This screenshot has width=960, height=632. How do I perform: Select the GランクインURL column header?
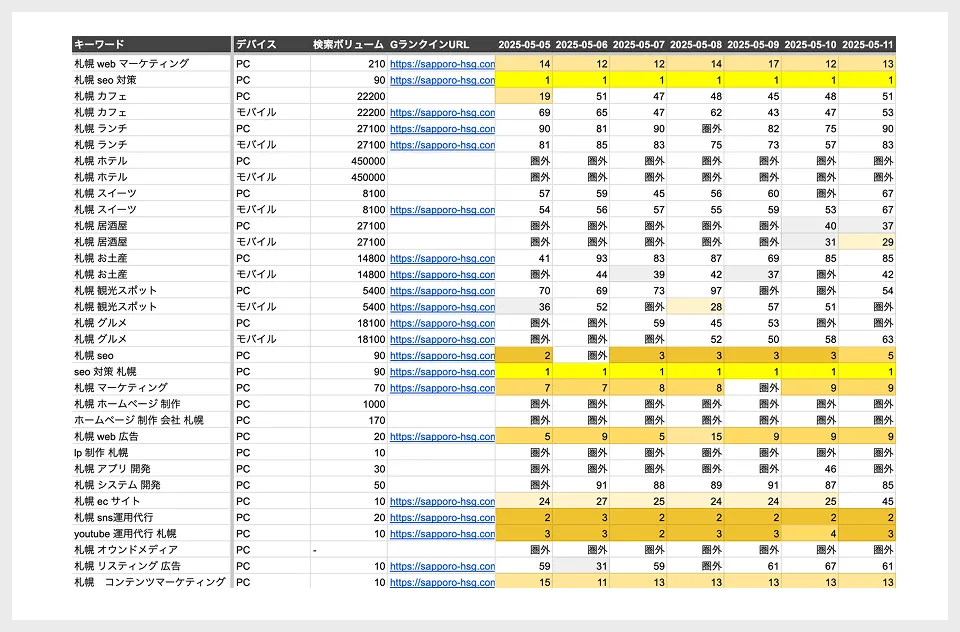(x=430, y=45)
